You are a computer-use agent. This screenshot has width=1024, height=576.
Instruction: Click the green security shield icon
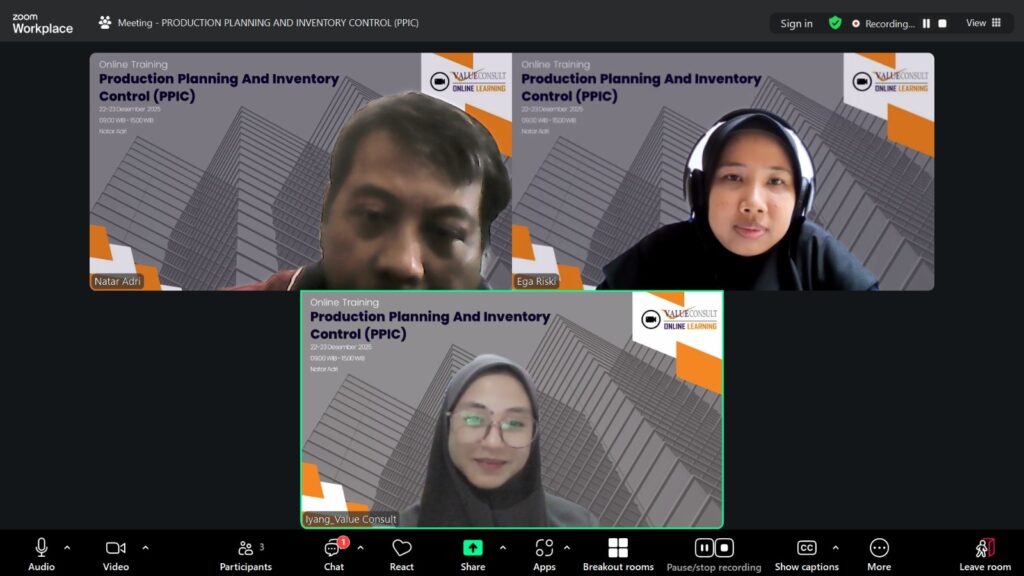coord(835,22)
